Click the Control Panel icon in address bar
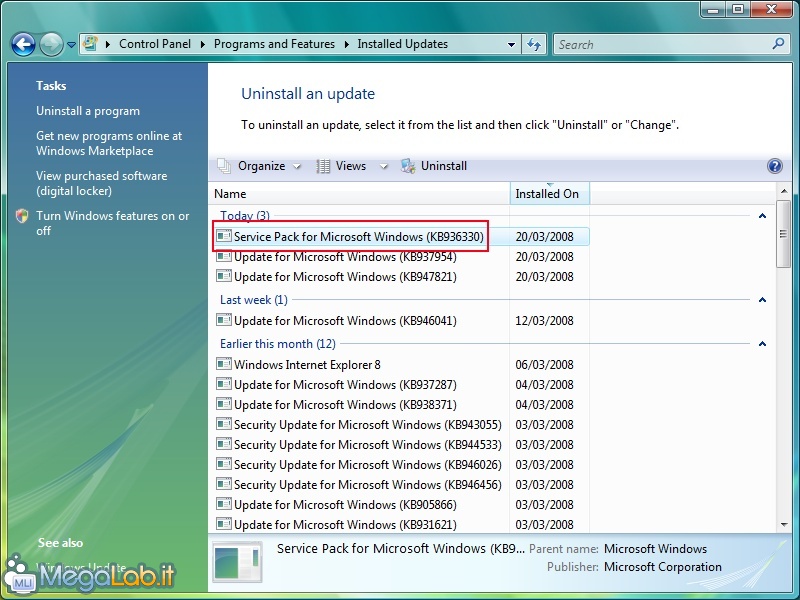 (90, 44)
